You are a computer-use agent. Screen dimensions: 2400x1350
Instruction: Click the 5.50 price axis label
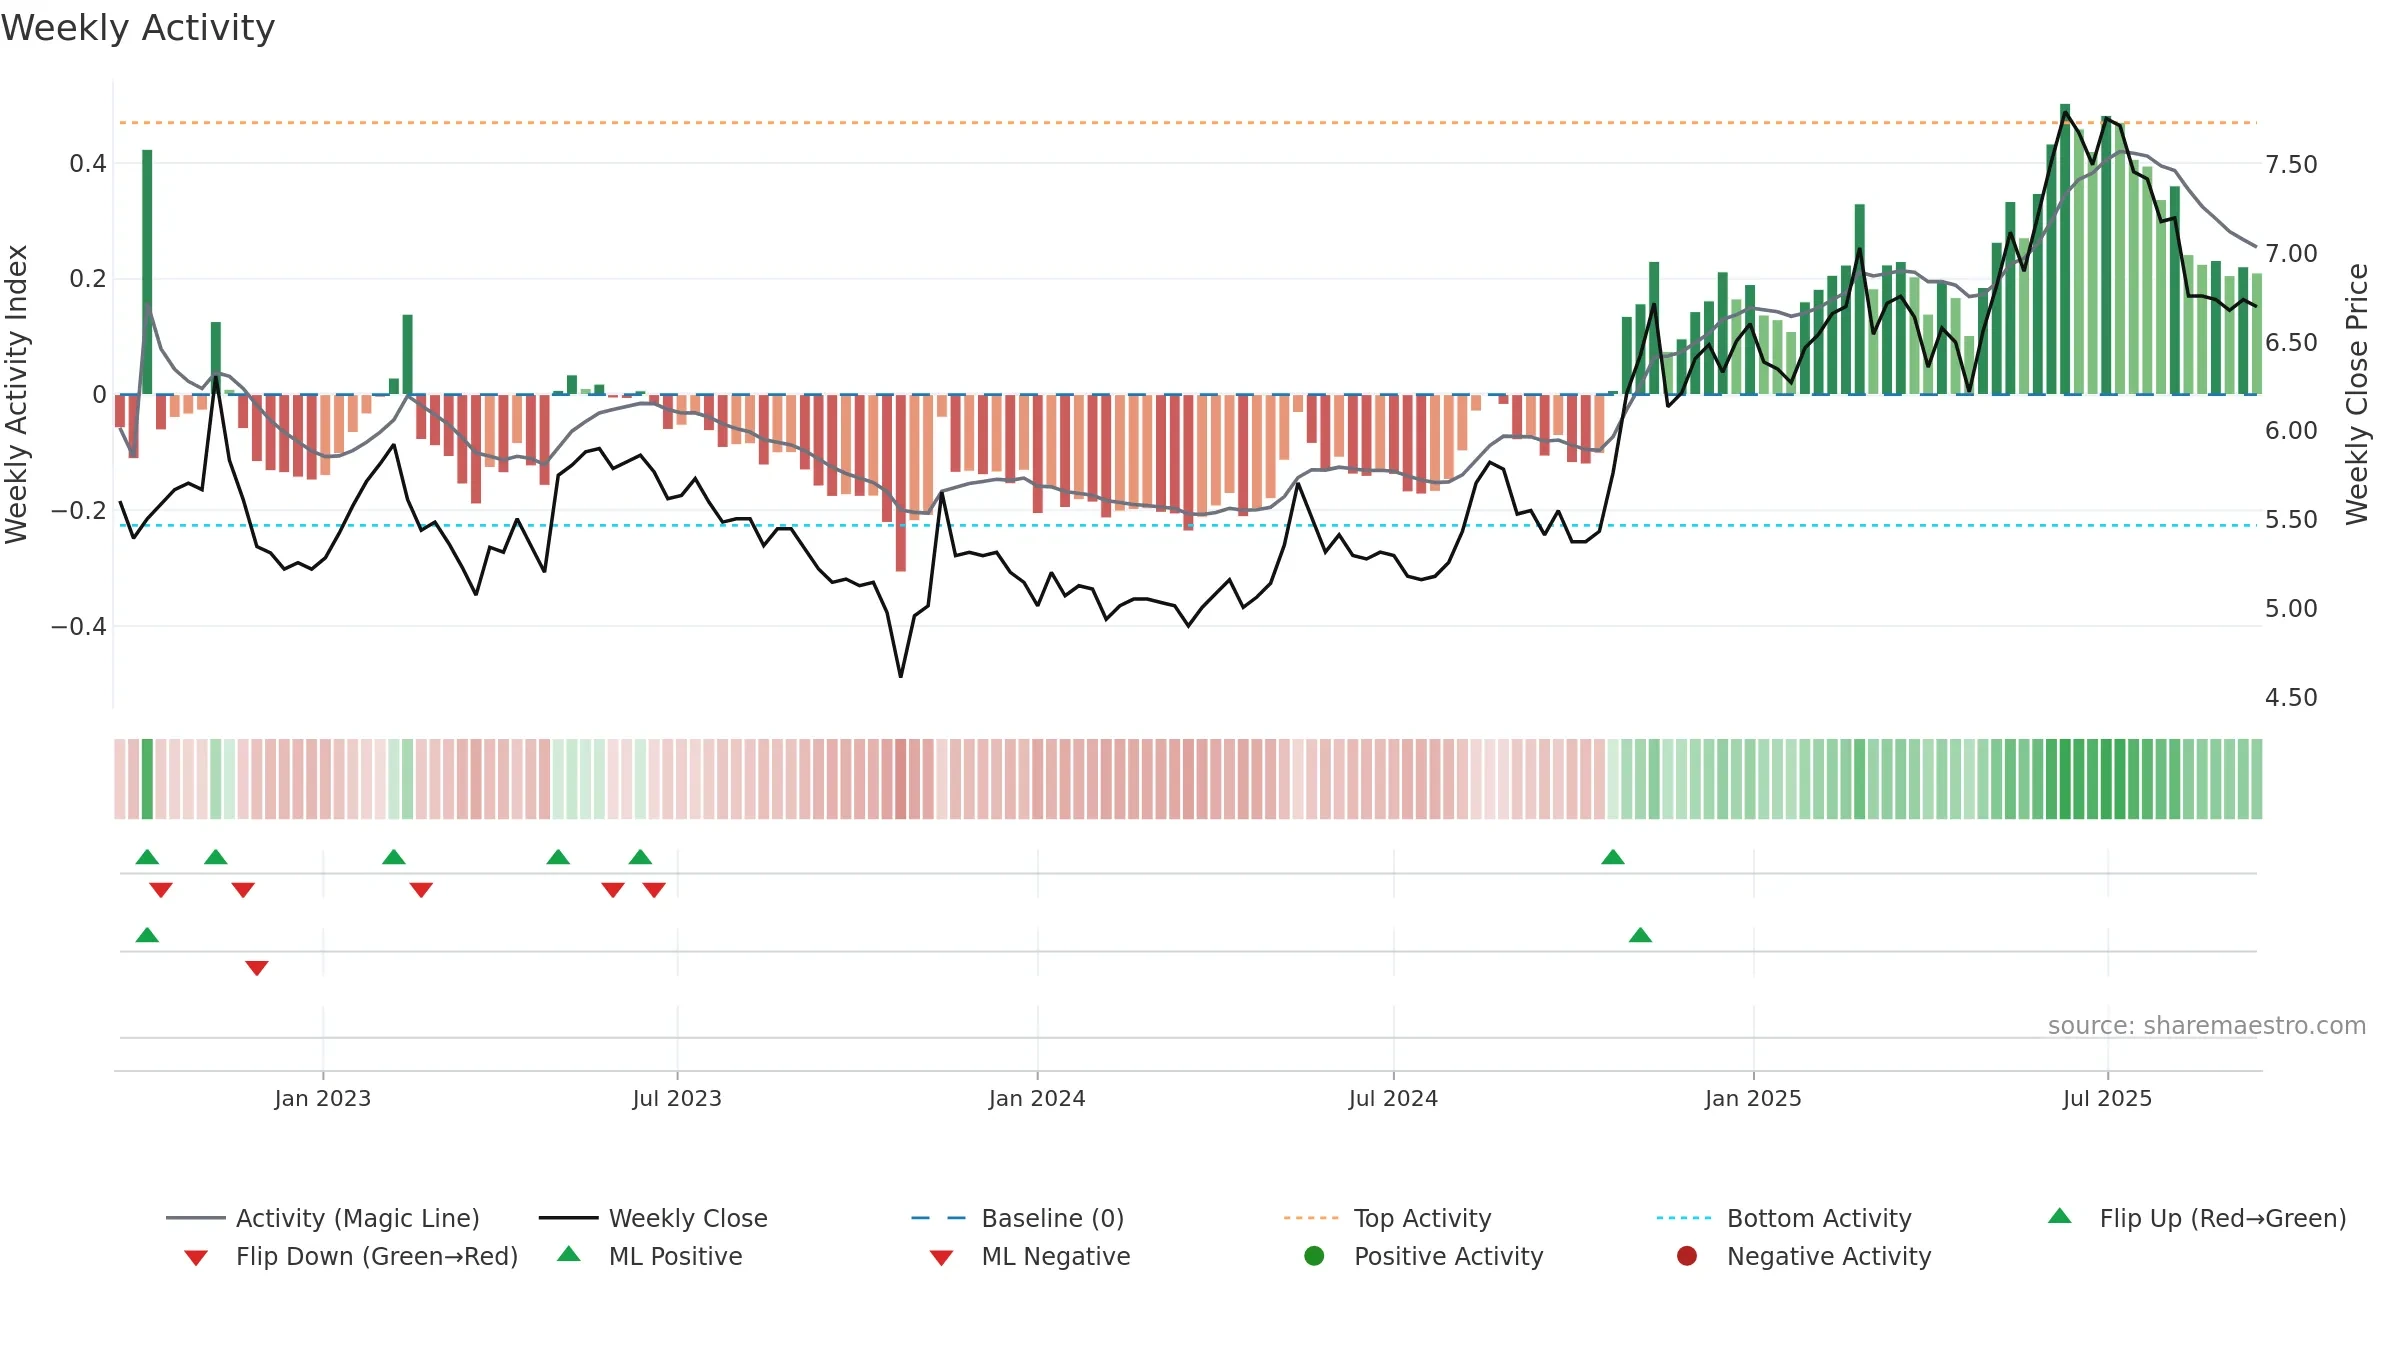coord(2291,520)
